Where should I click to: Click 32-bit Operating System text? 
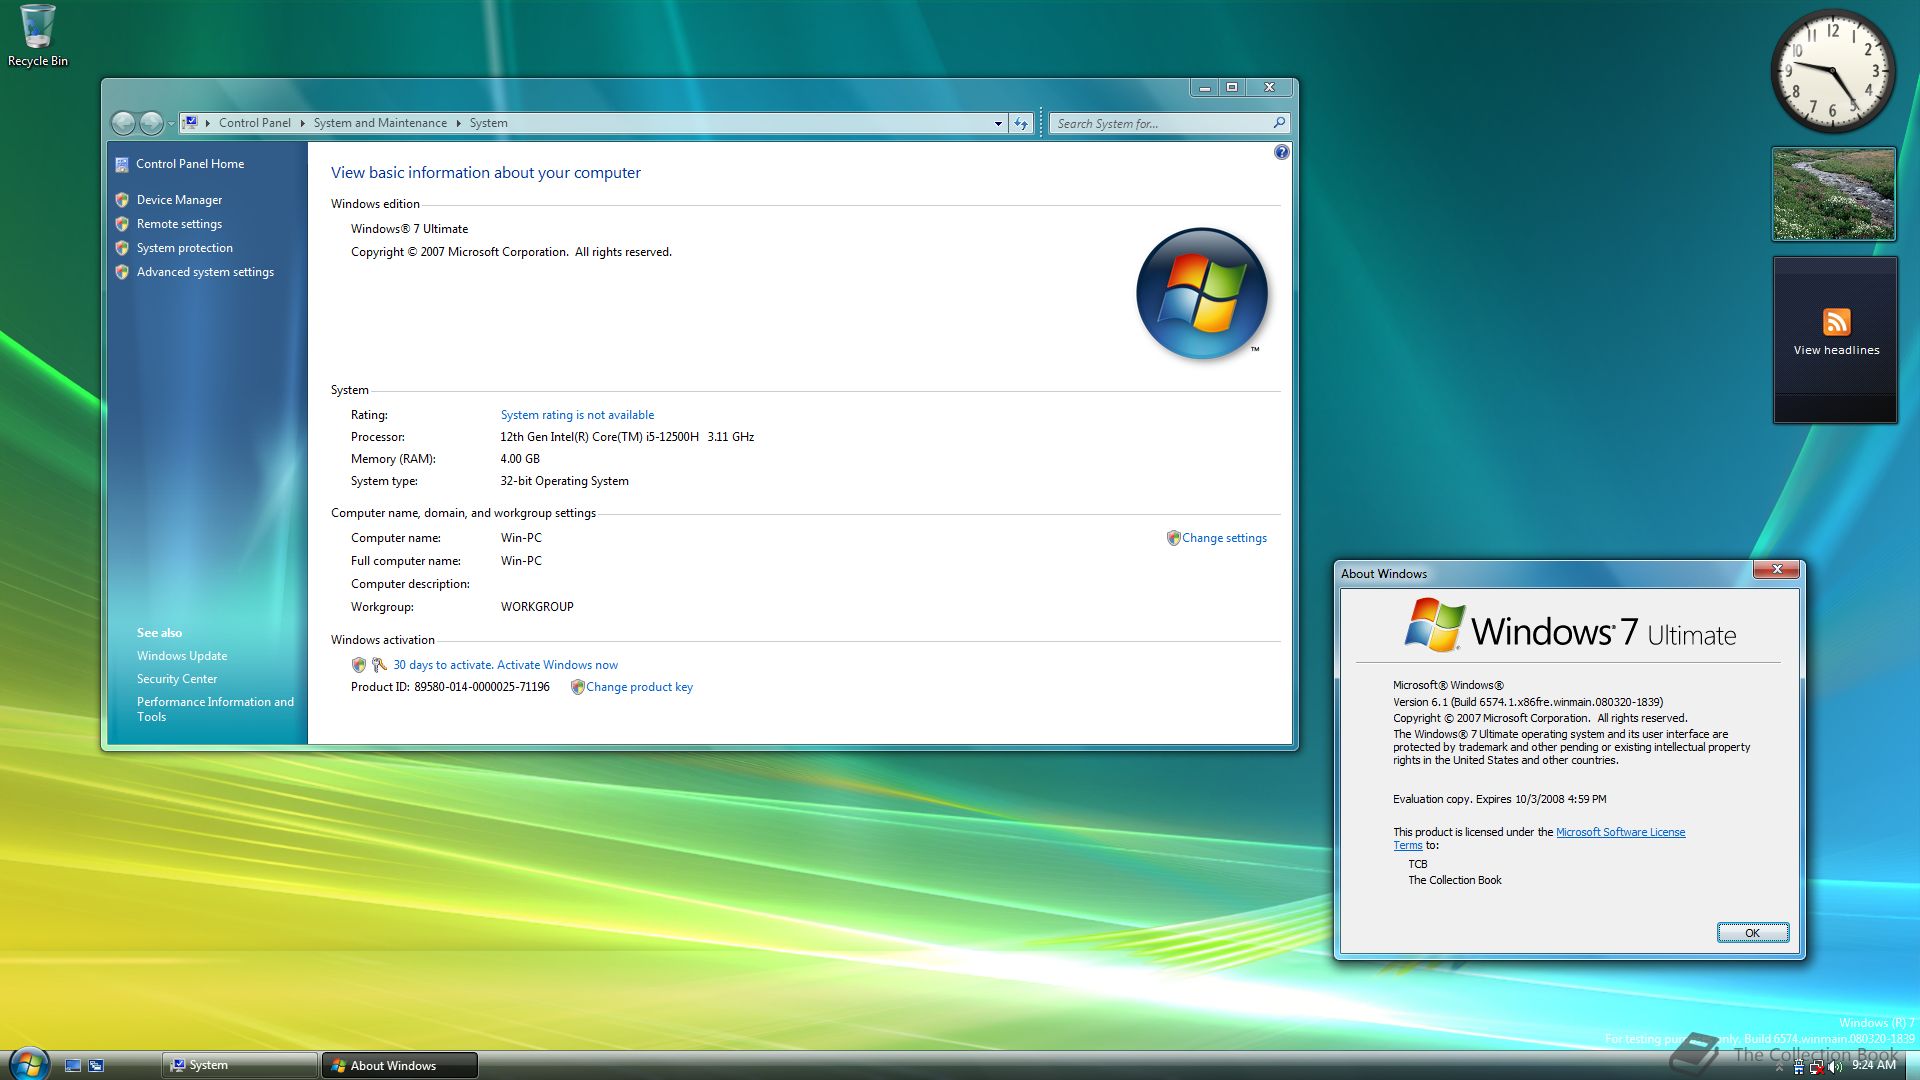tap(564, 481)
